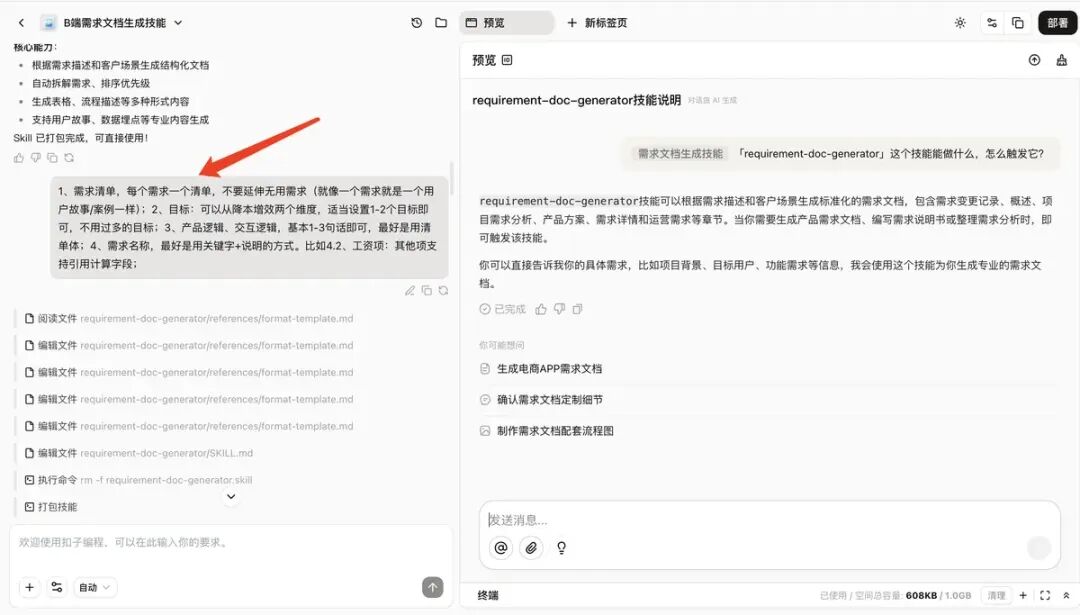Attach a file with the paperclip button
This screenshot has height=615, width=1080.
(x=531, y=548)
